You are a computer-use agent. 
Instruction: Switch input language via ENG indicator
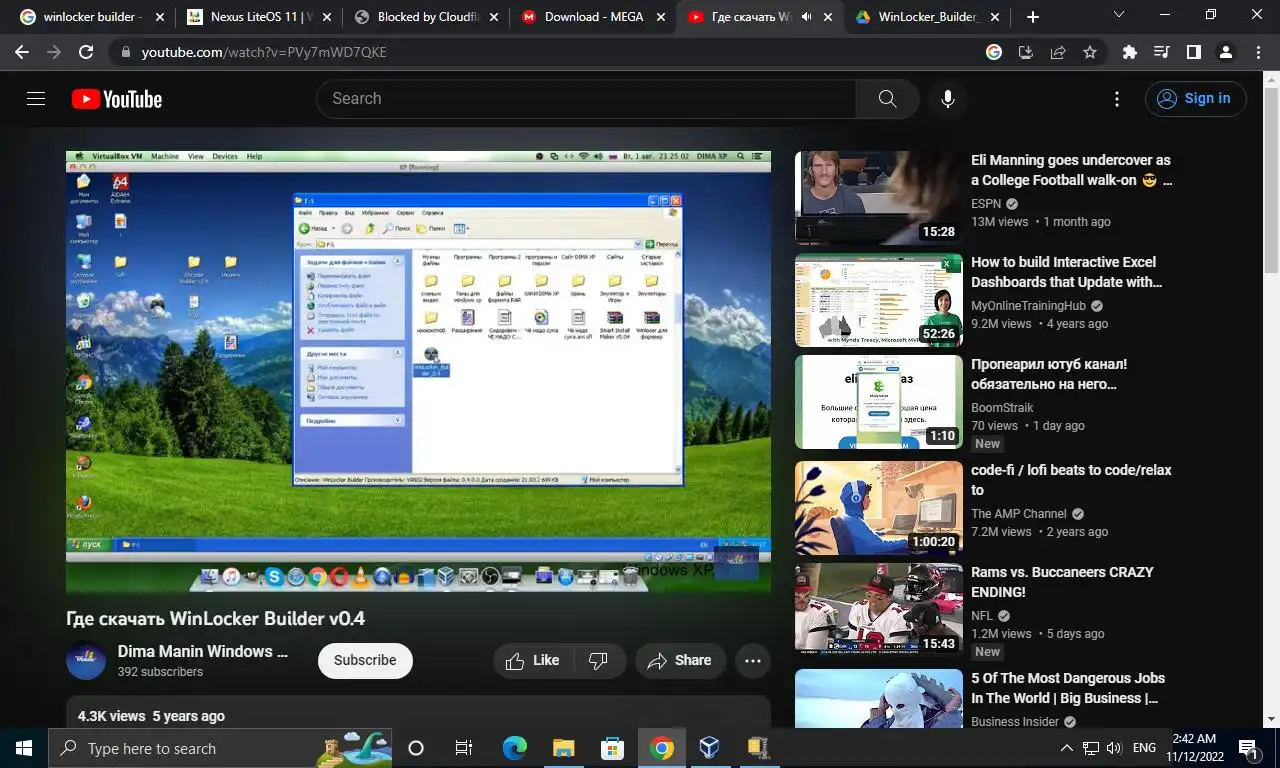coord(1145,748)
